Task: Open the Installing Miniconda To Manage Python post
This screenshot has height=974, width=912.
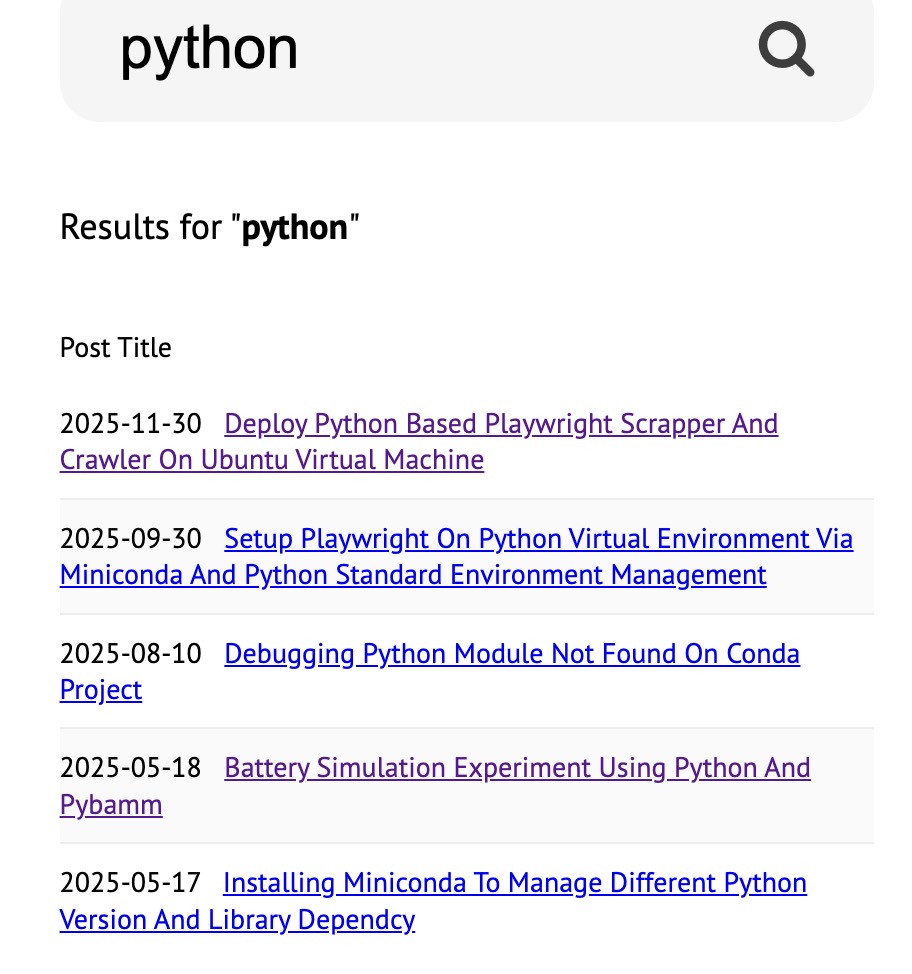Action: click(x=514, y=883)
